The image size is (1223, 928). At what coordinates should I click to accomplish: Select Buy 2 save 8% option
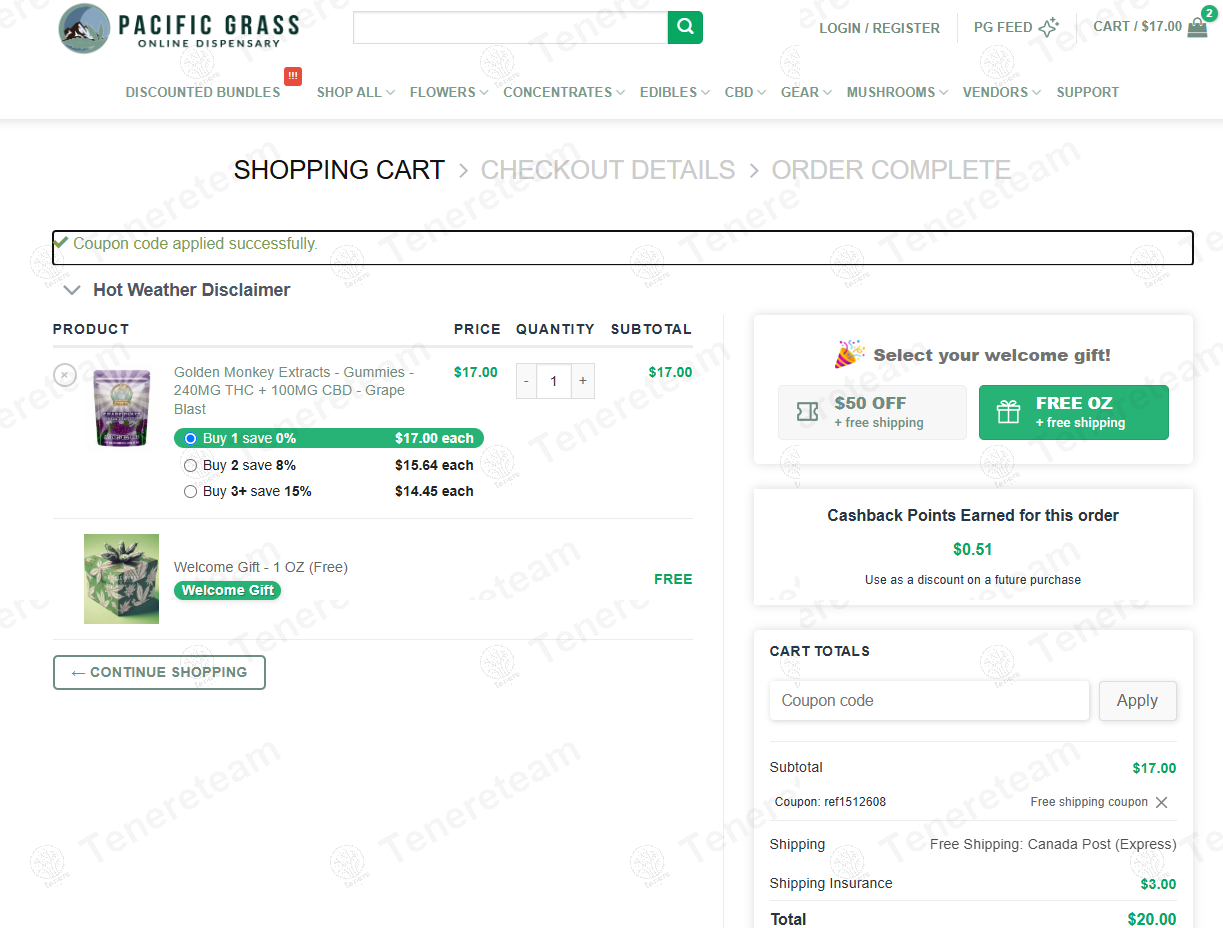tap(190, 465)
